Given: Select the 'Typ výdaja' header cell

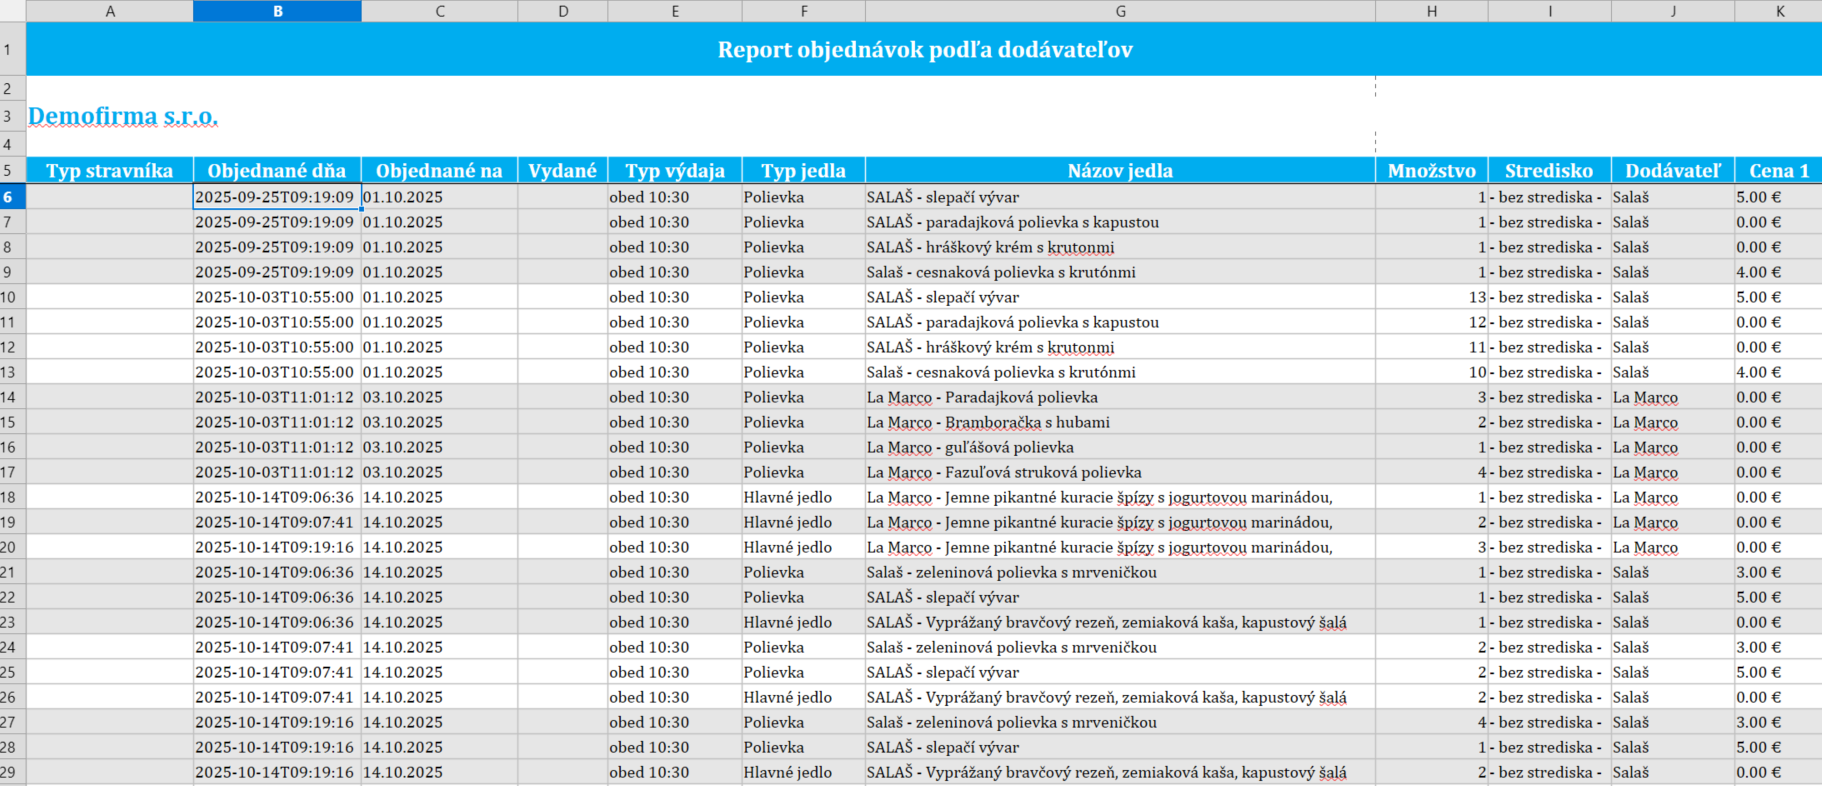Looking at the screenshot, I should tap(675, 171).
